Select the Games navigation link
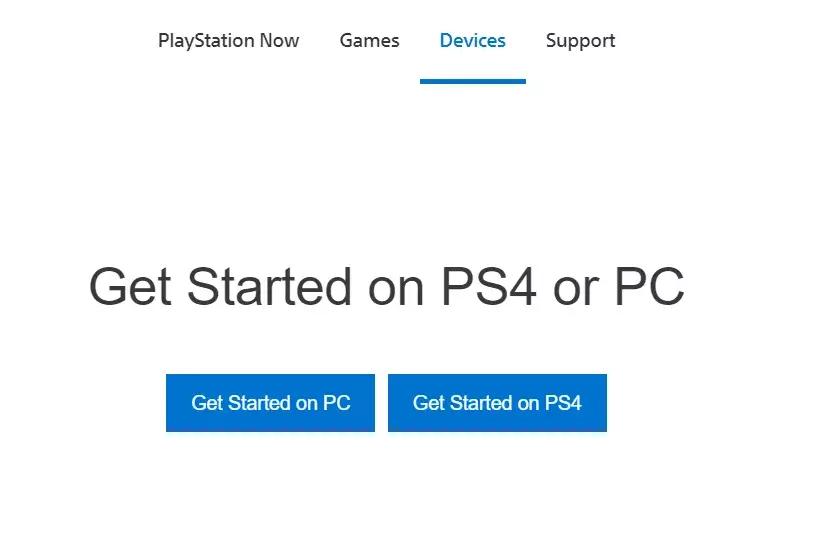Screen dimensions: 838x551 (369, 41)
